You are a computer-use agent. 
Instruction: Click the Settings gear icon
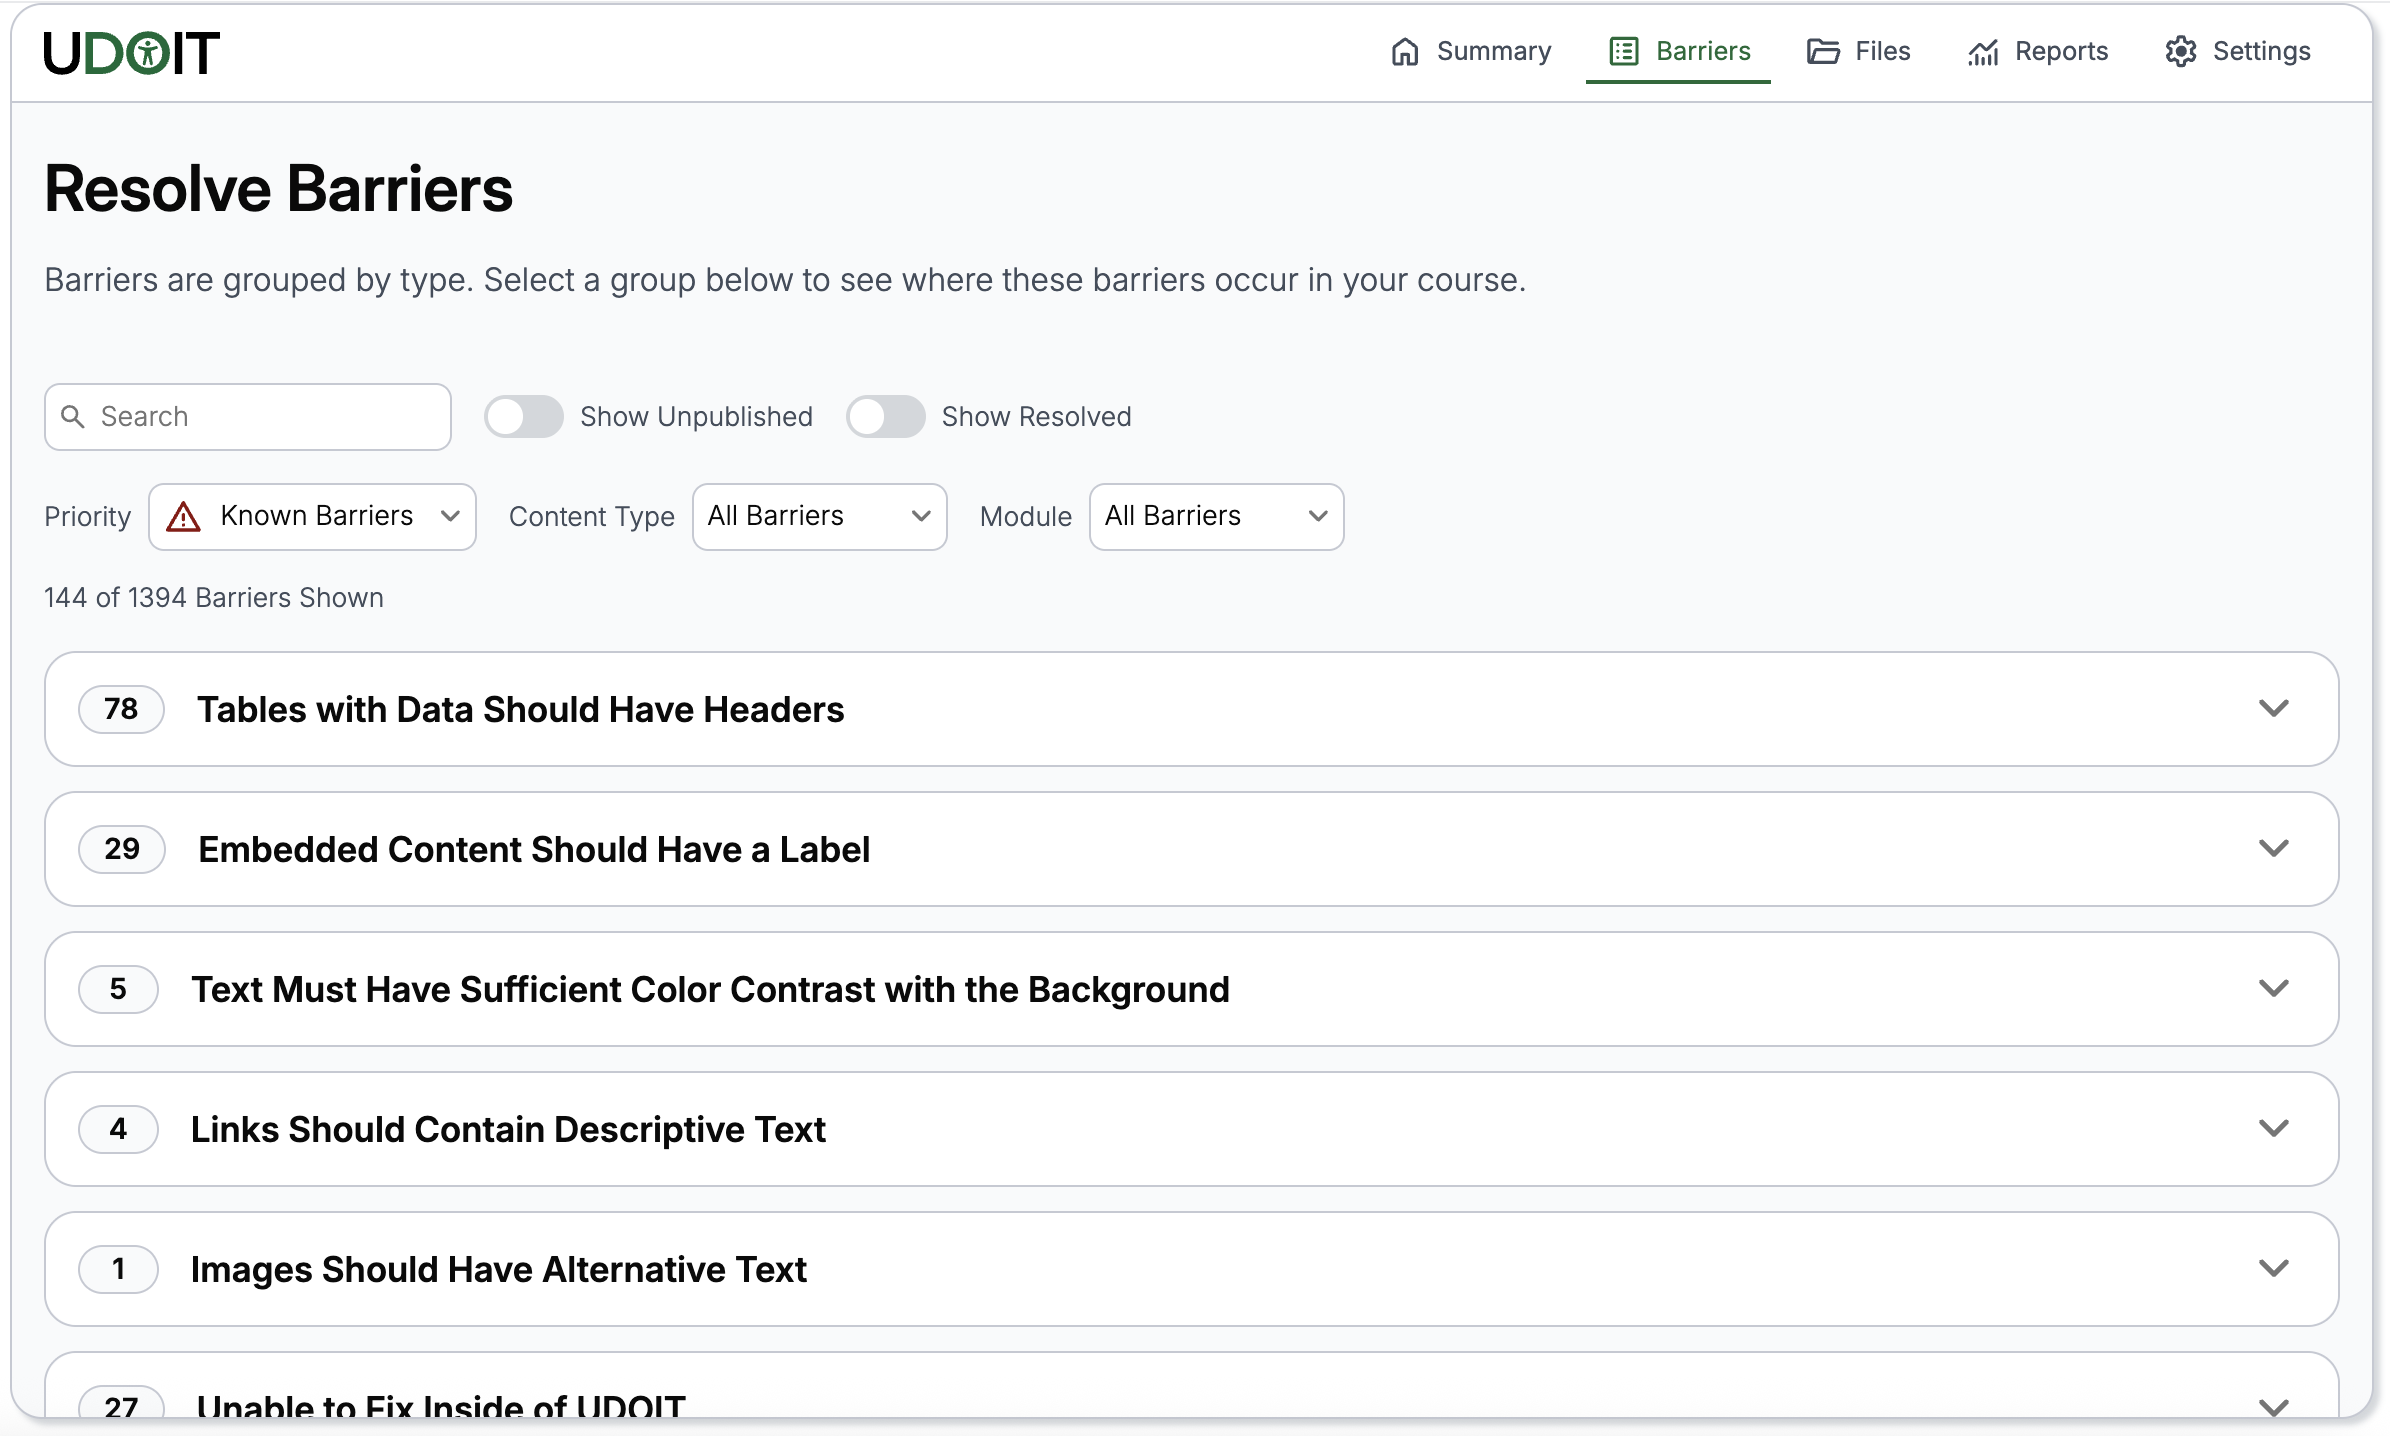[2181, 51]
